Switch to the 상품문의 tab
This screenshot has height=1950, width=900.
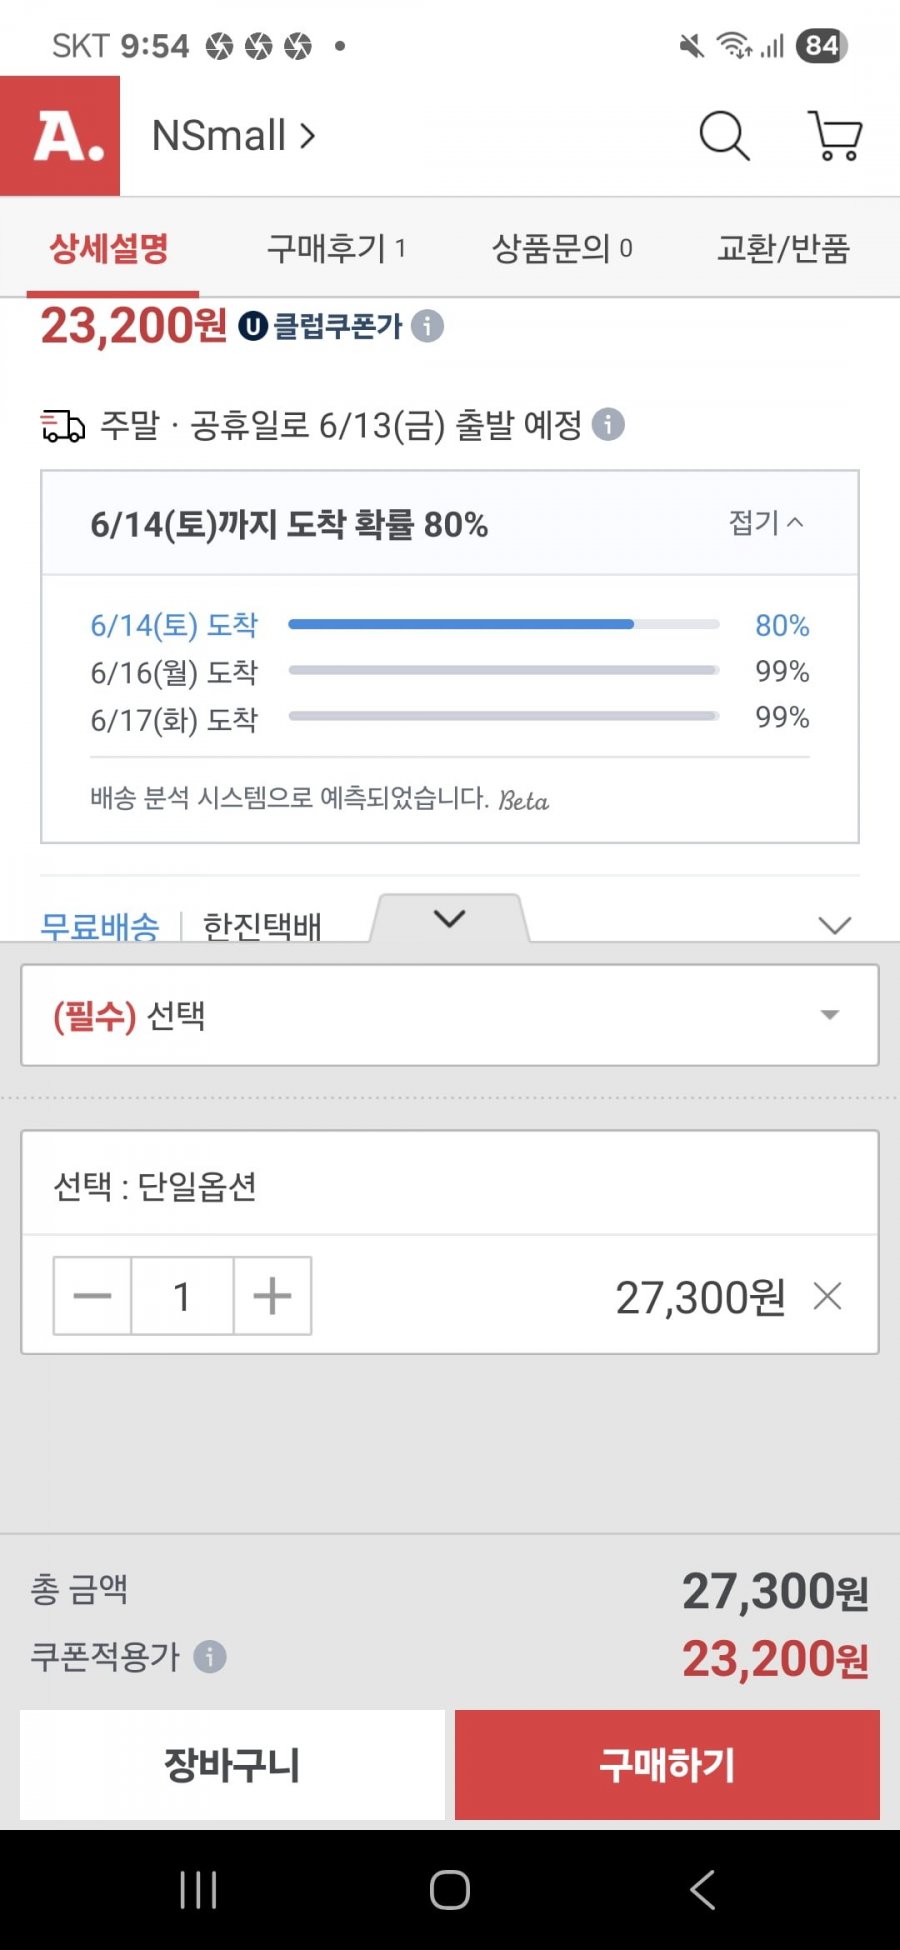pyautogui.click(x=562, y=248)
